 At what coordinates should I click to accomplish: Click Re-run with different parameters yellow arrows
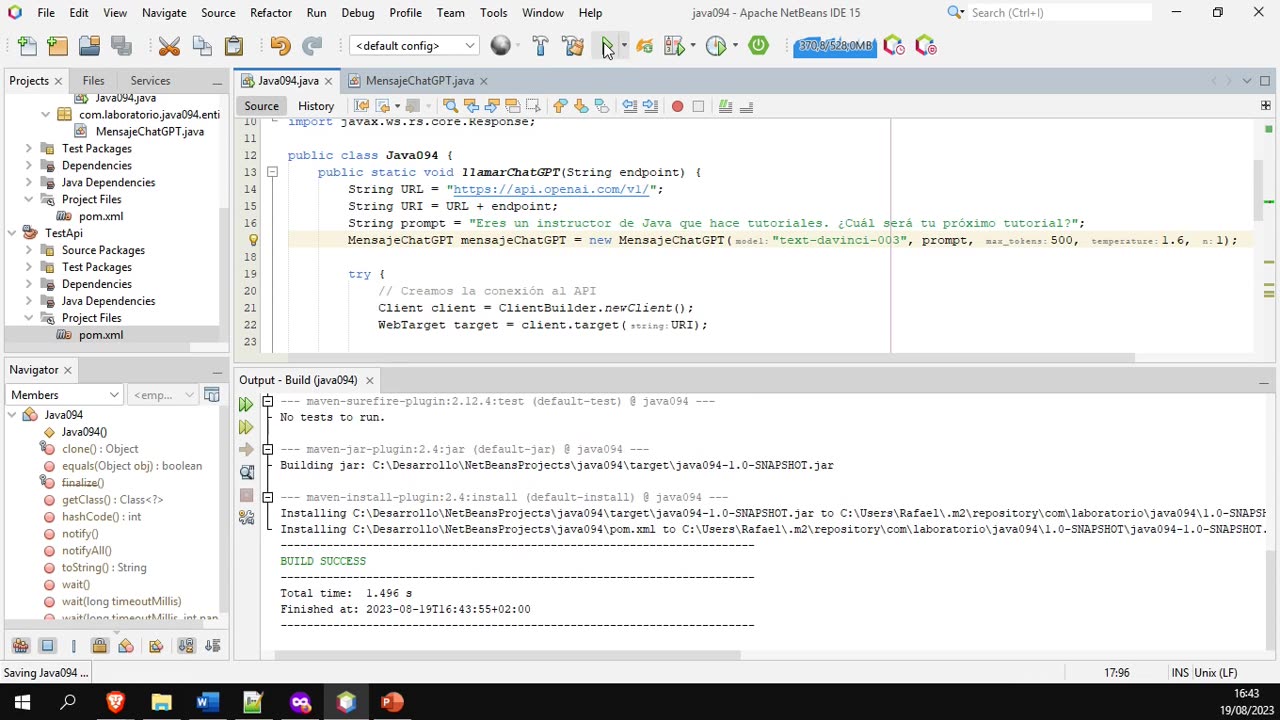[246, 427]
